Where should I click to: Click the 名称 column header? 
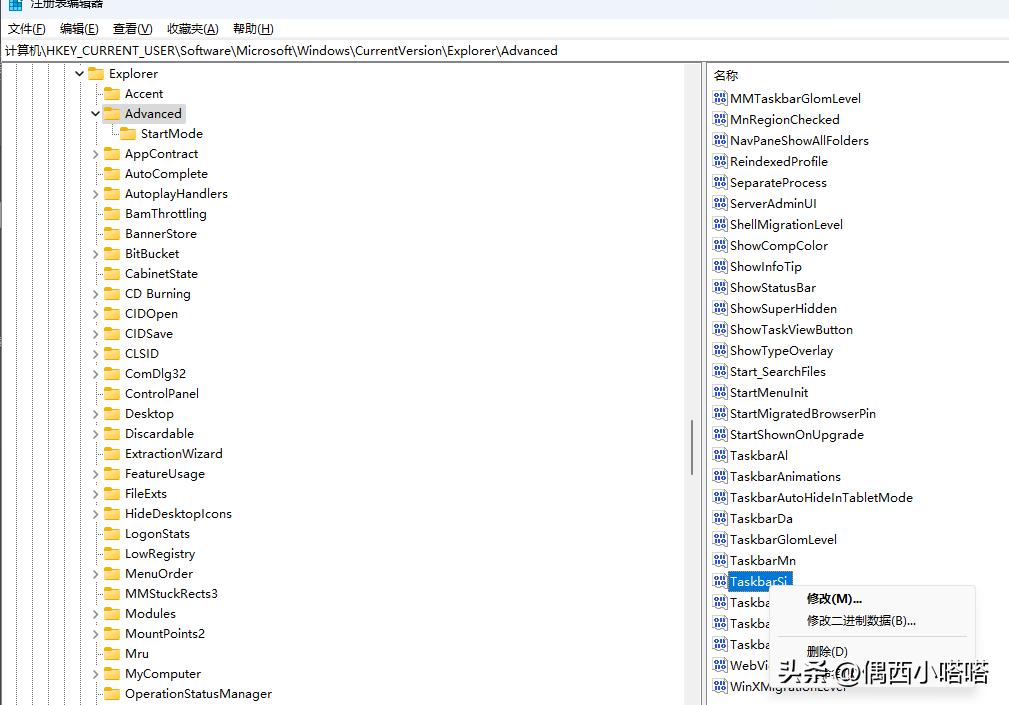[726, 76]
